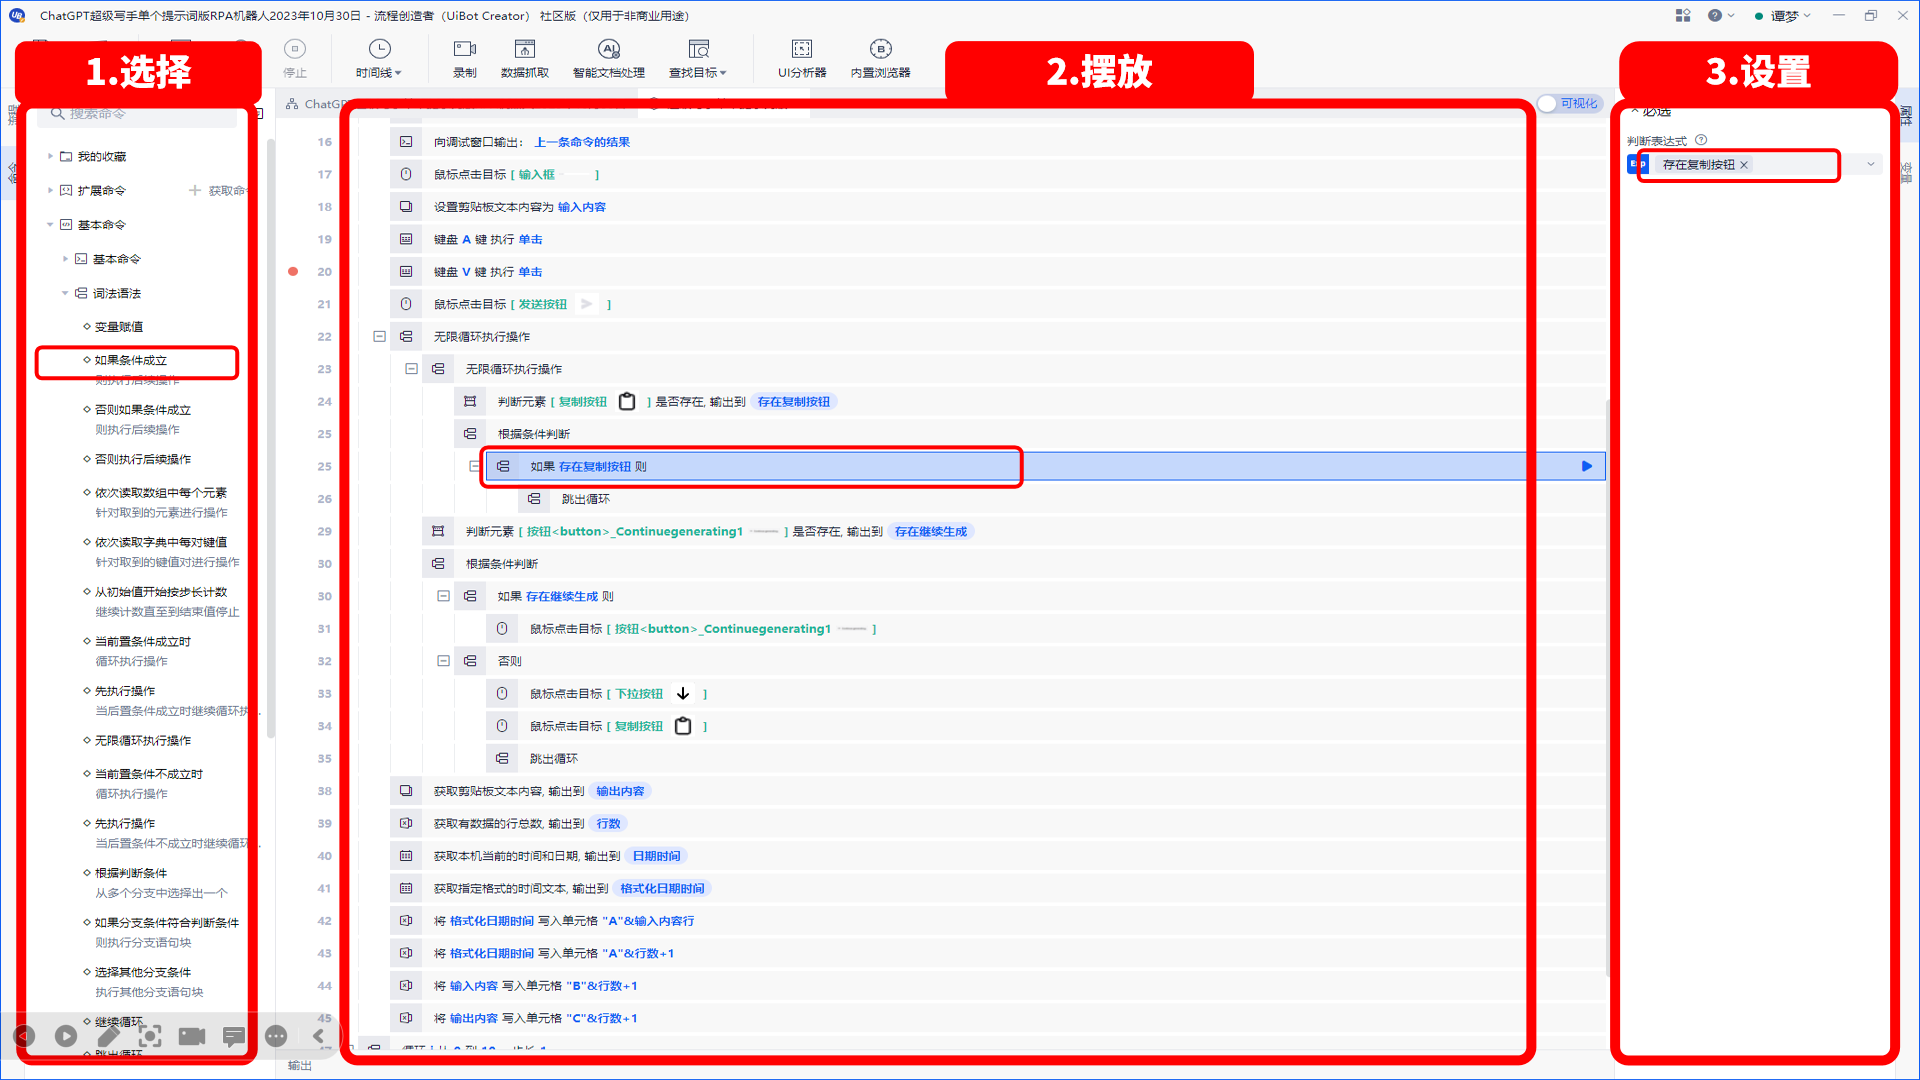The width and height of the screenshot is (1920, 1080).
Task: Click the play button on the recorder overlay
Action: (66, 1036)
